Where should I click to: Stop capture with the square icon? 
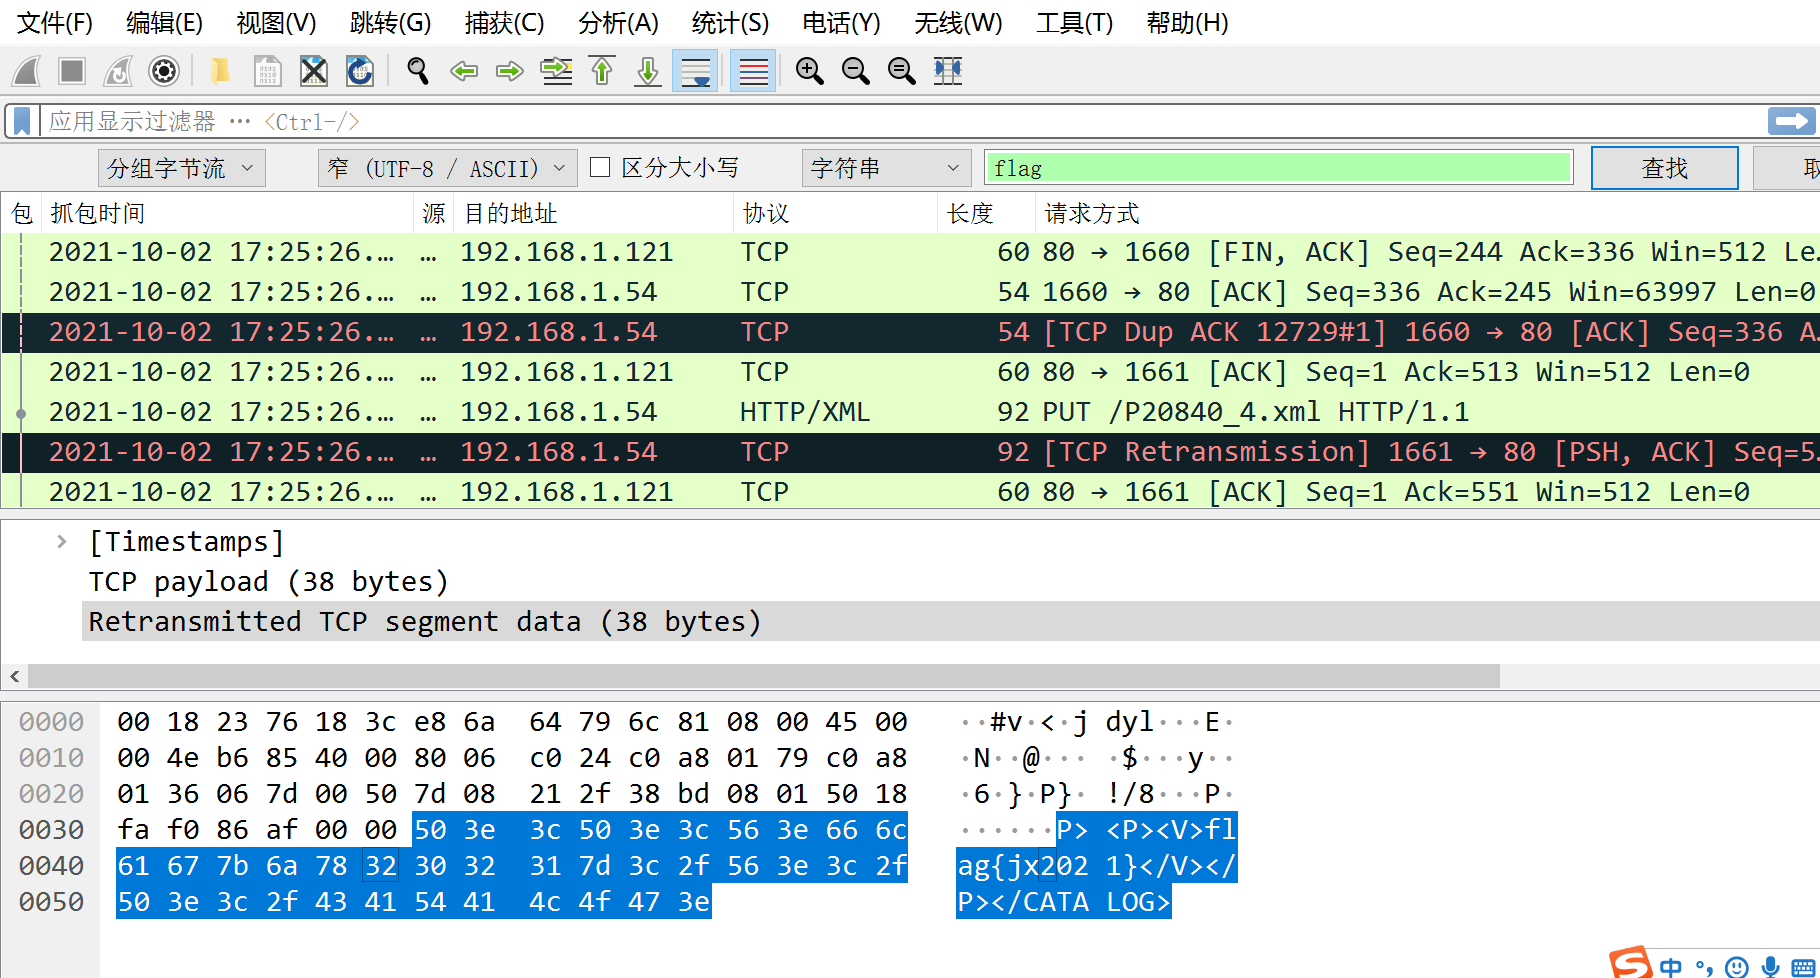pos(72,71)
